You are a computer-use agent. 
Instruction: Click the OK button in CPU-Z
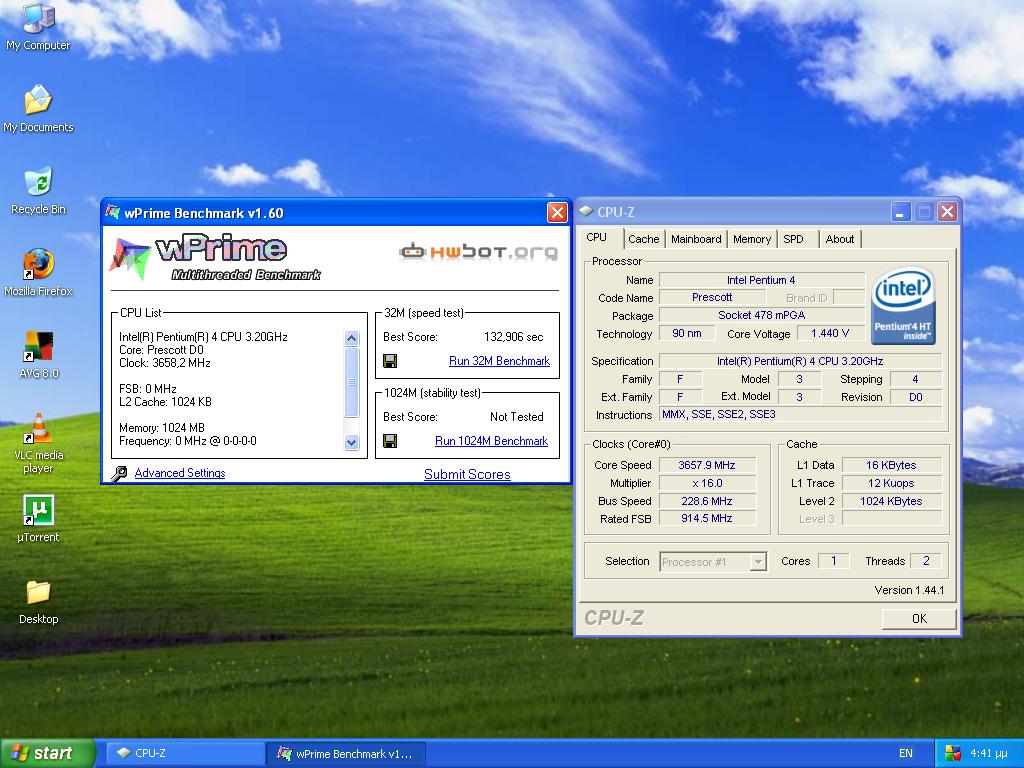[x=919, y=618]
